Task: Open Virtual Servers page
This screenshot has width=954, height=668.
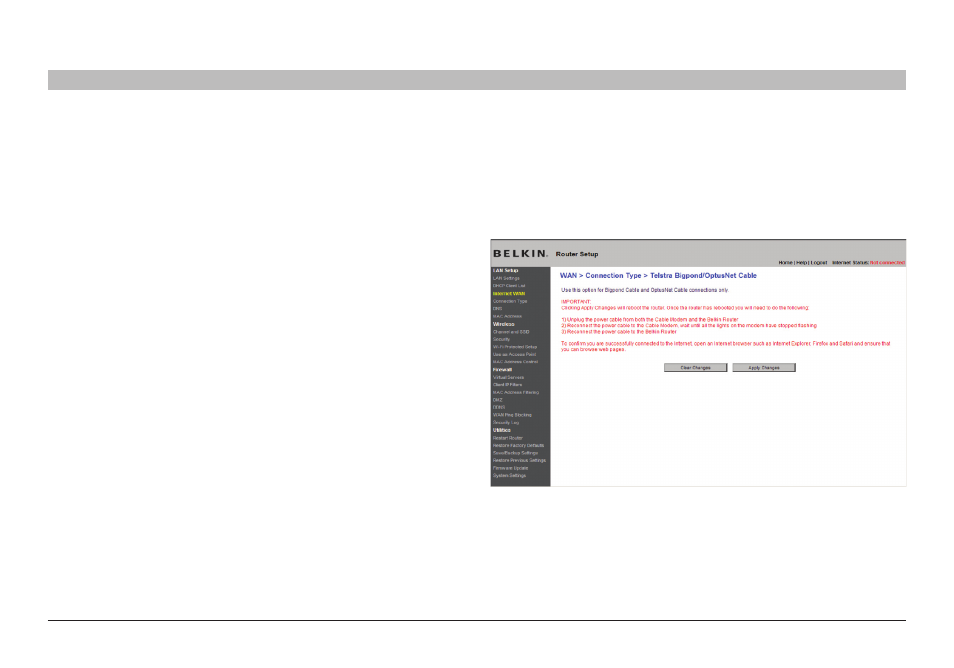Action: tap(508, 377)
